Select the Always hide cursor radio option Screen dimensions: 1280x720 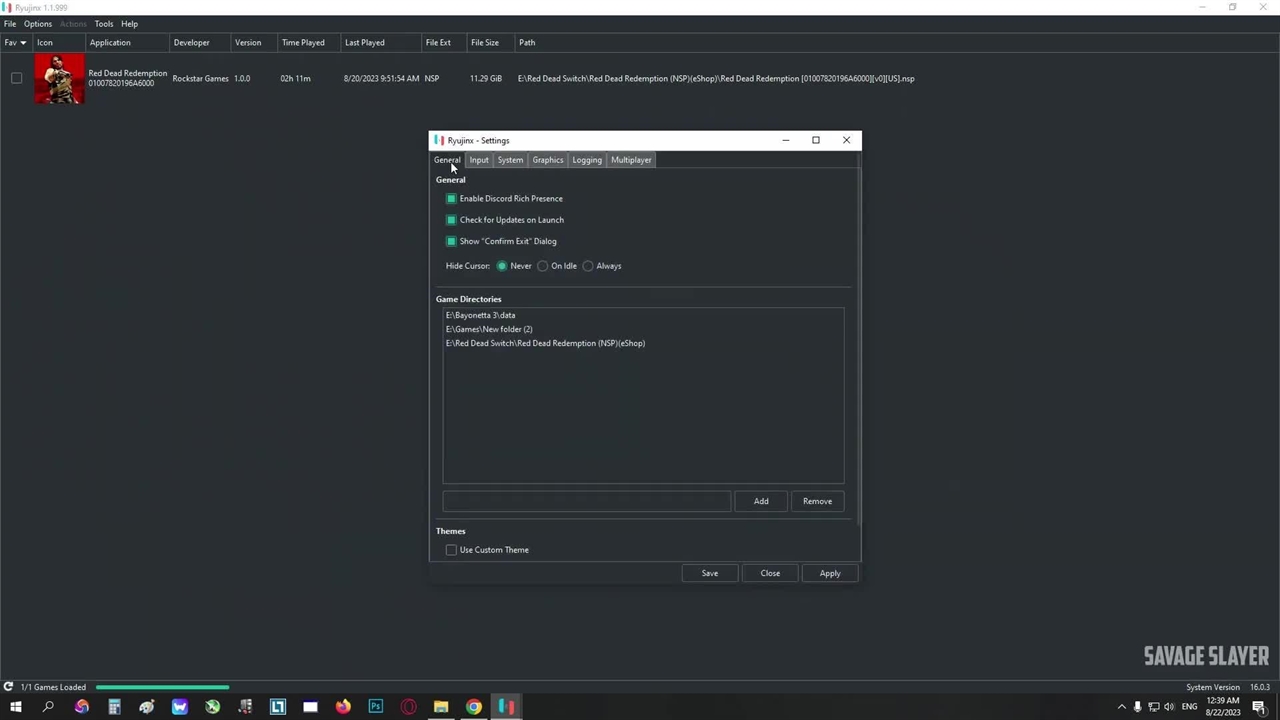[x=588, y=266]
